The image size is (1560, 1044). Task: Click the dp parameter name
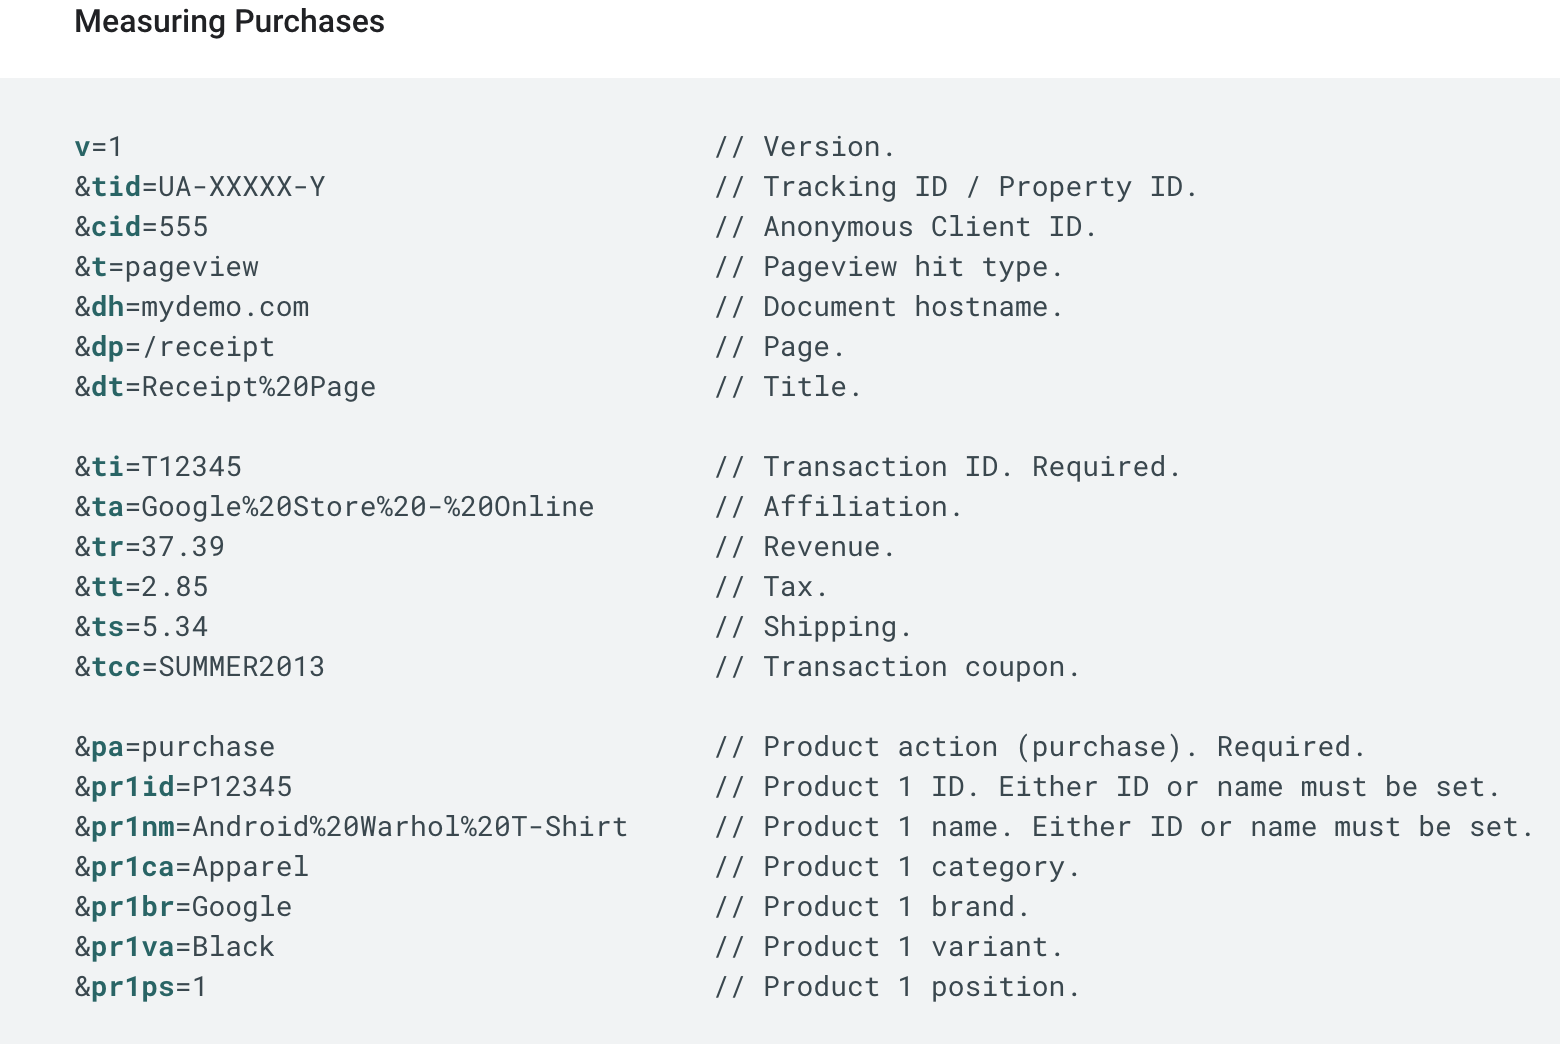(108, 347)
